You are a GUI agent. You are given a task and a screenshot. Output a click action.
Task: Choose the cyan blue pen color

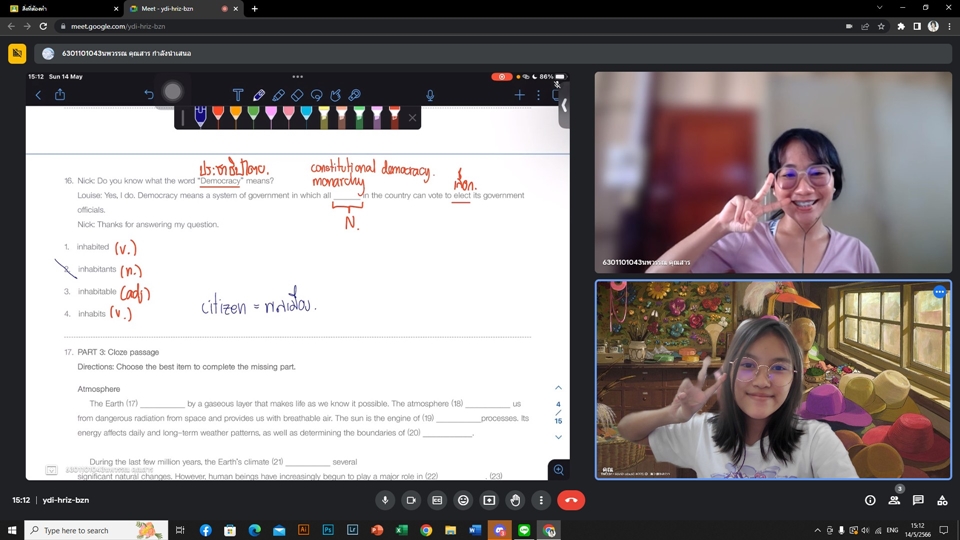coord(306,115)
